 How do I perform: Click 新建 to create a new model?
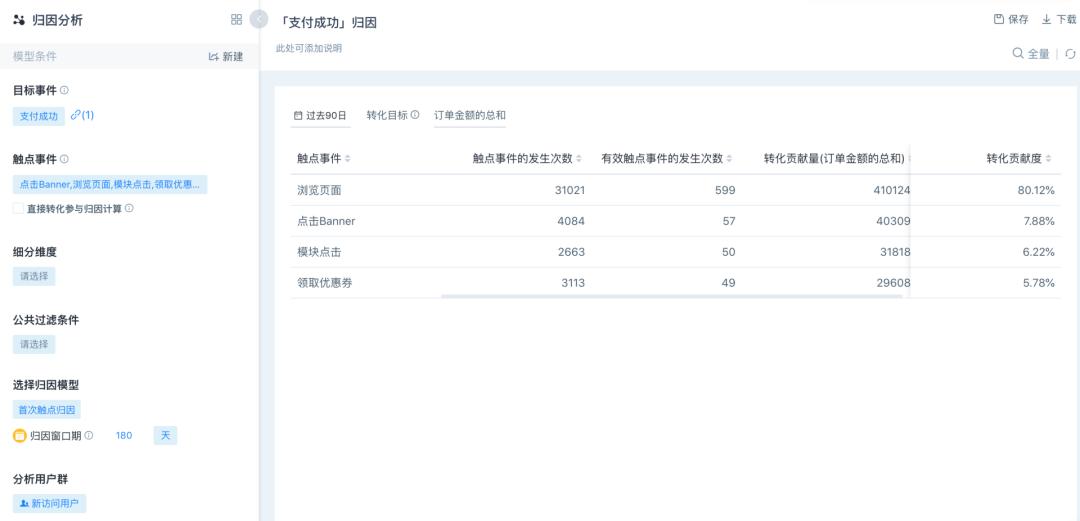226,57
